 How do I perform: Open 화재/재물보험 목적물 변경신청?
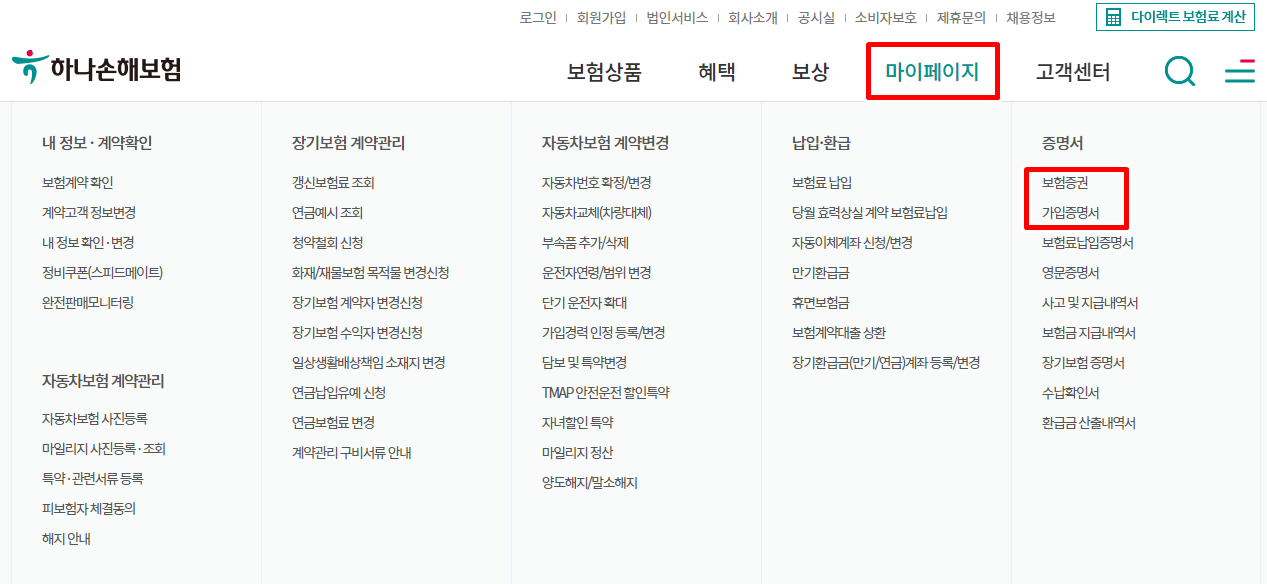[x=371, y=273]
